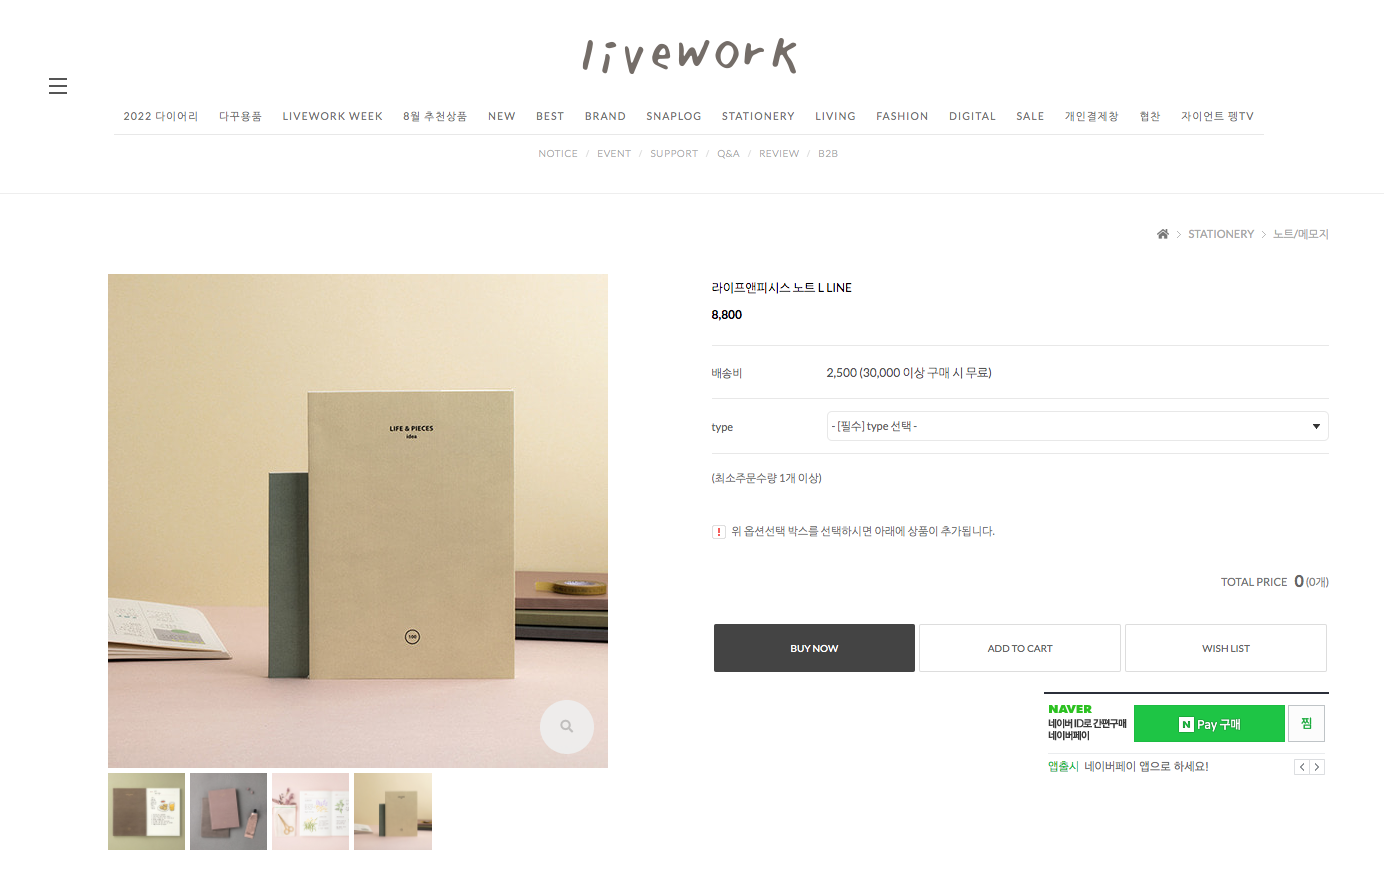The height and width of the screenshot is (885, 1384).
Task: Select the SALE menu item
Action: (1030, 116)
